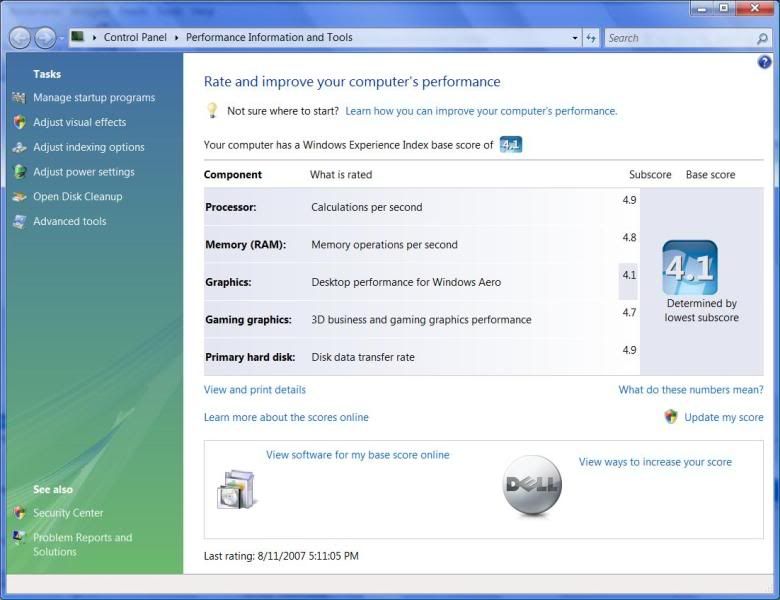Click the 4.7 Gaming graphics subscore

point(629,312)
